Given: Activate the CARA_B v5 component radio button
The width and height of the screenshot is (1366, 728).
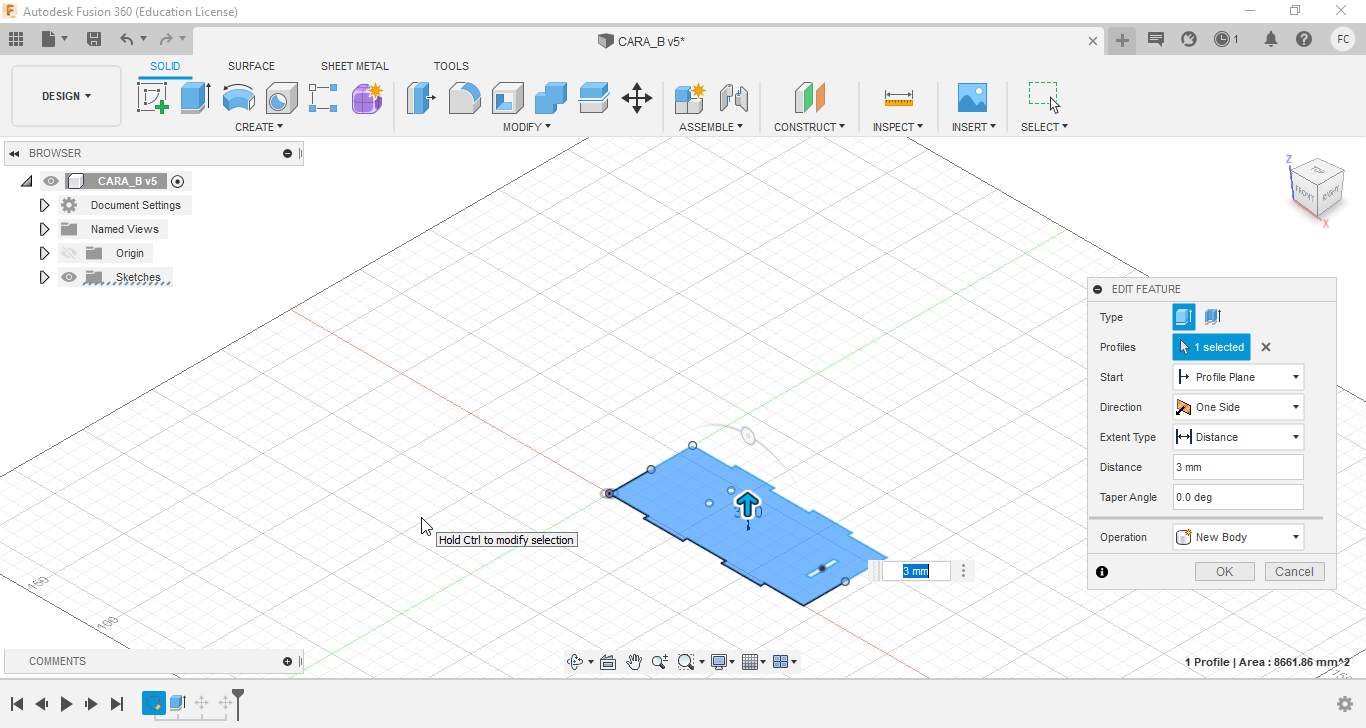Looking at the screenshot, I should tap(178, 181).
